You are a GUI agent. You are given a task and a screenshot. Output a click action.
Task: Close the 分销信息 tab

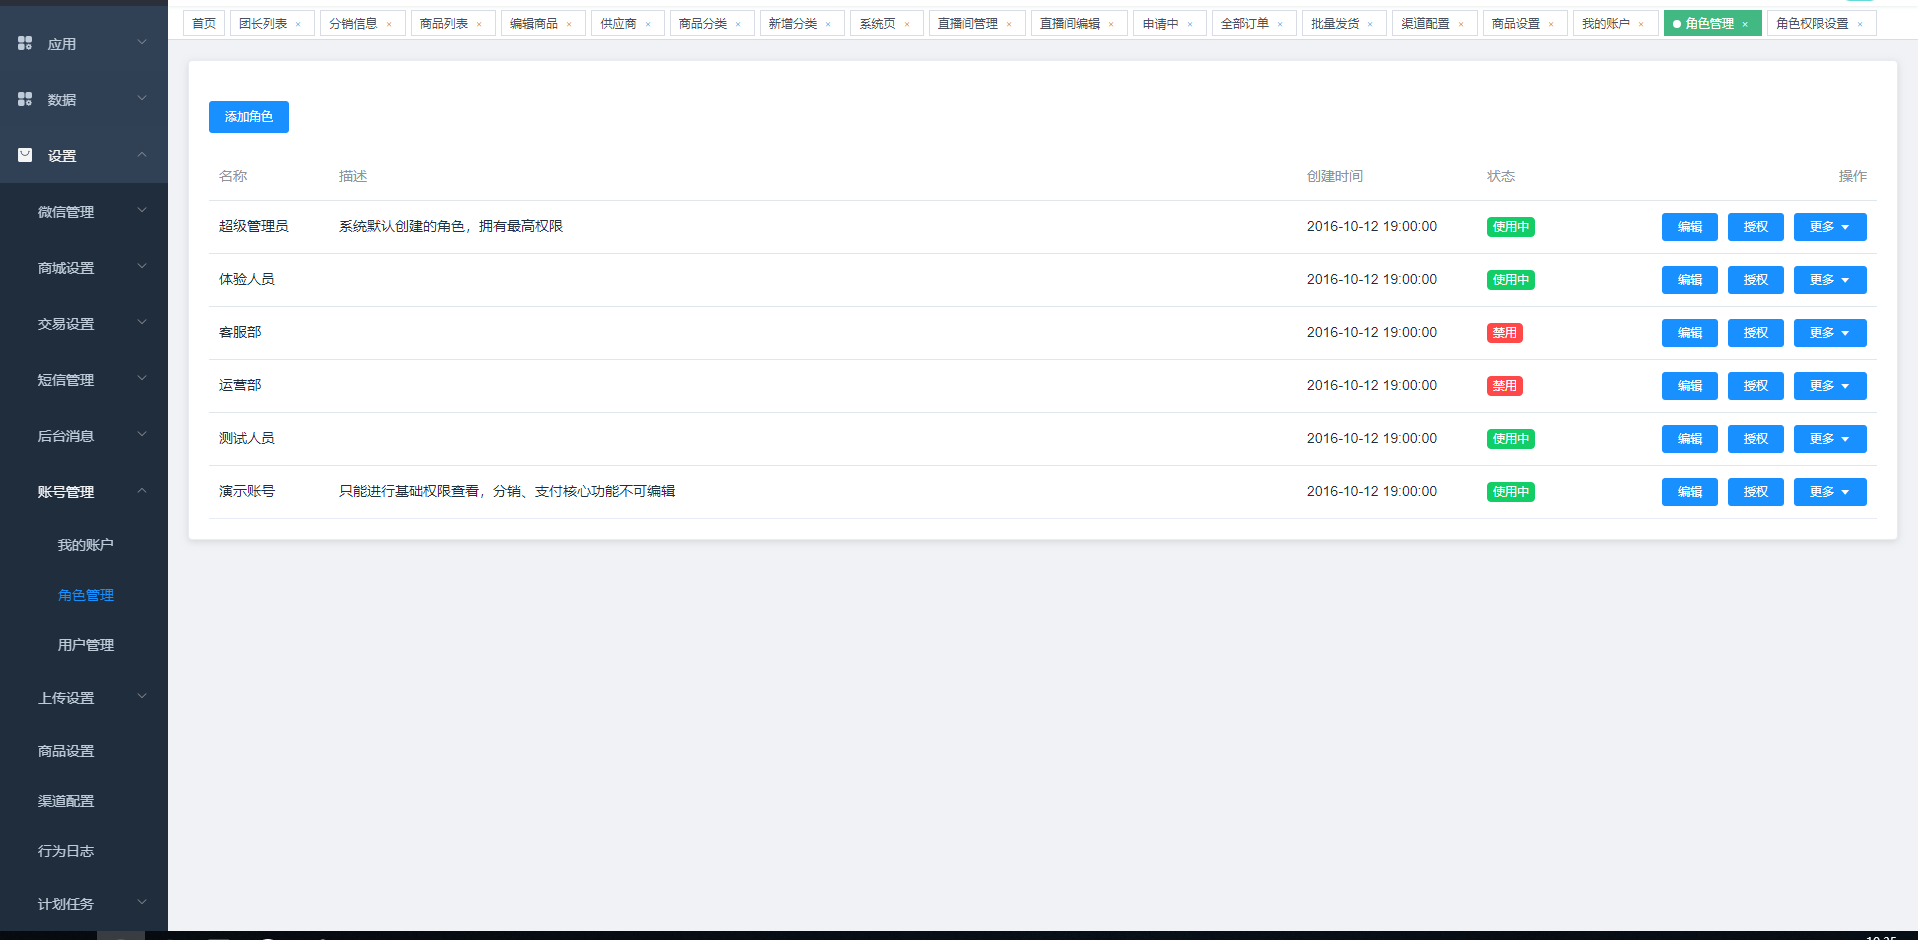pos(389,24)
